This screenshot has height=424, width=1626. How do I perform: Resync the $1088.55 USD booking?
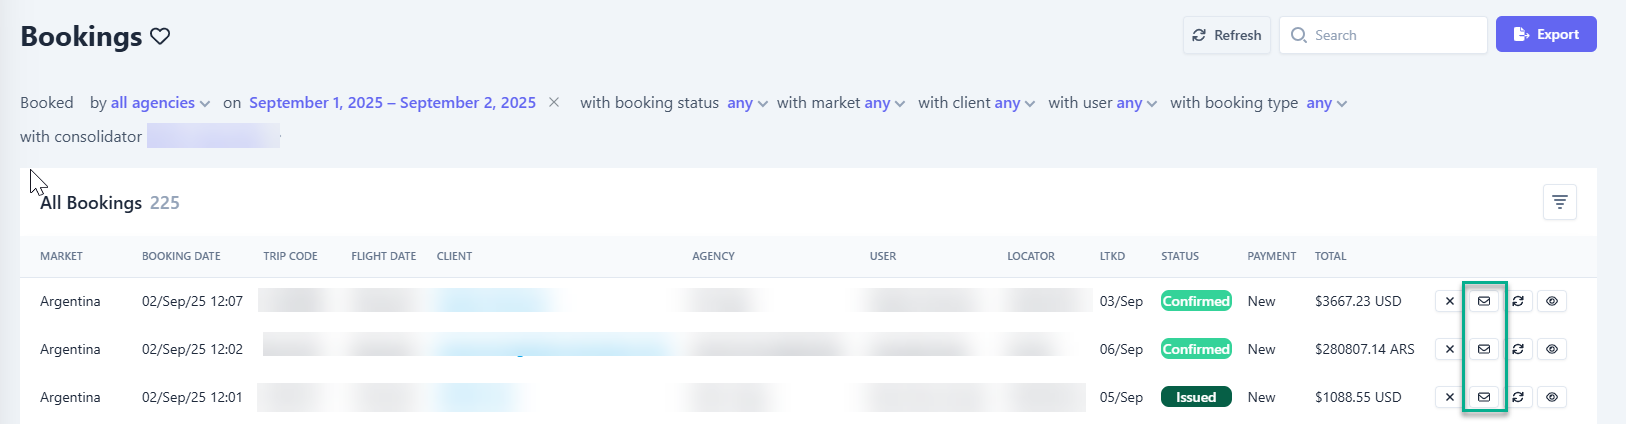point(1518,397)
